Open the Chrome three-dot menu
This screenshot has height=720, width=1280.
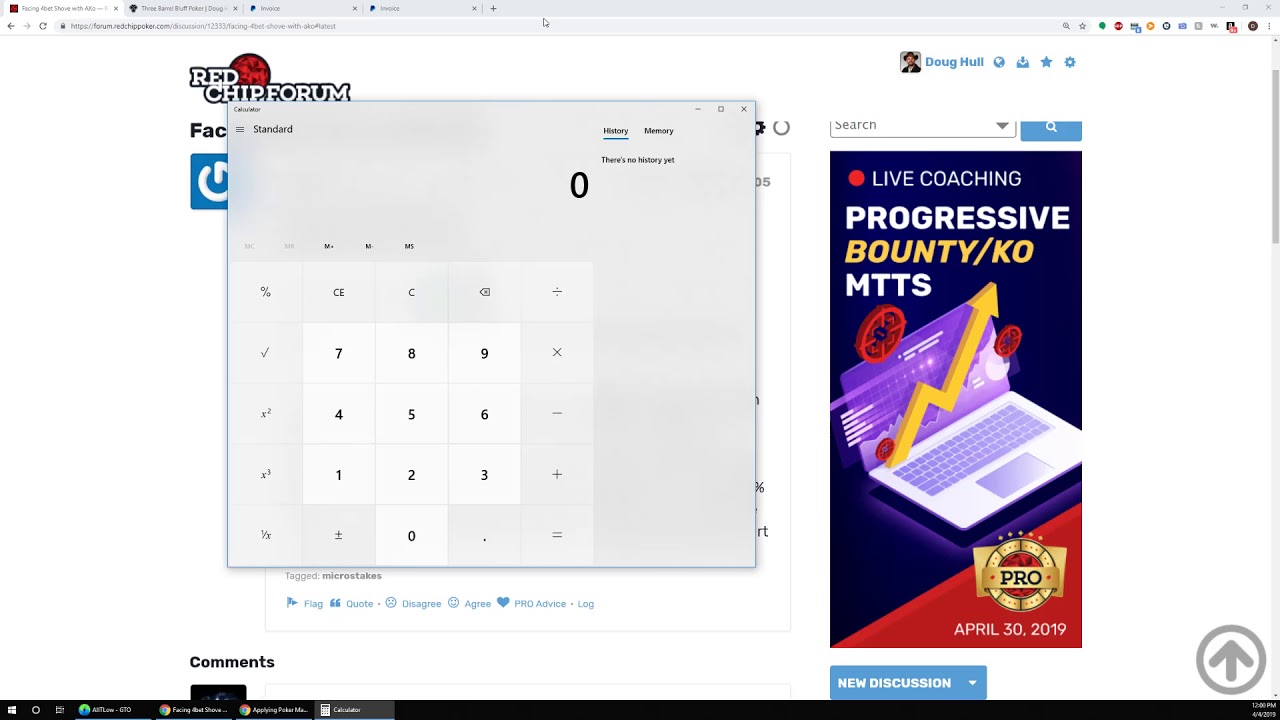[x=1270, y=26]
